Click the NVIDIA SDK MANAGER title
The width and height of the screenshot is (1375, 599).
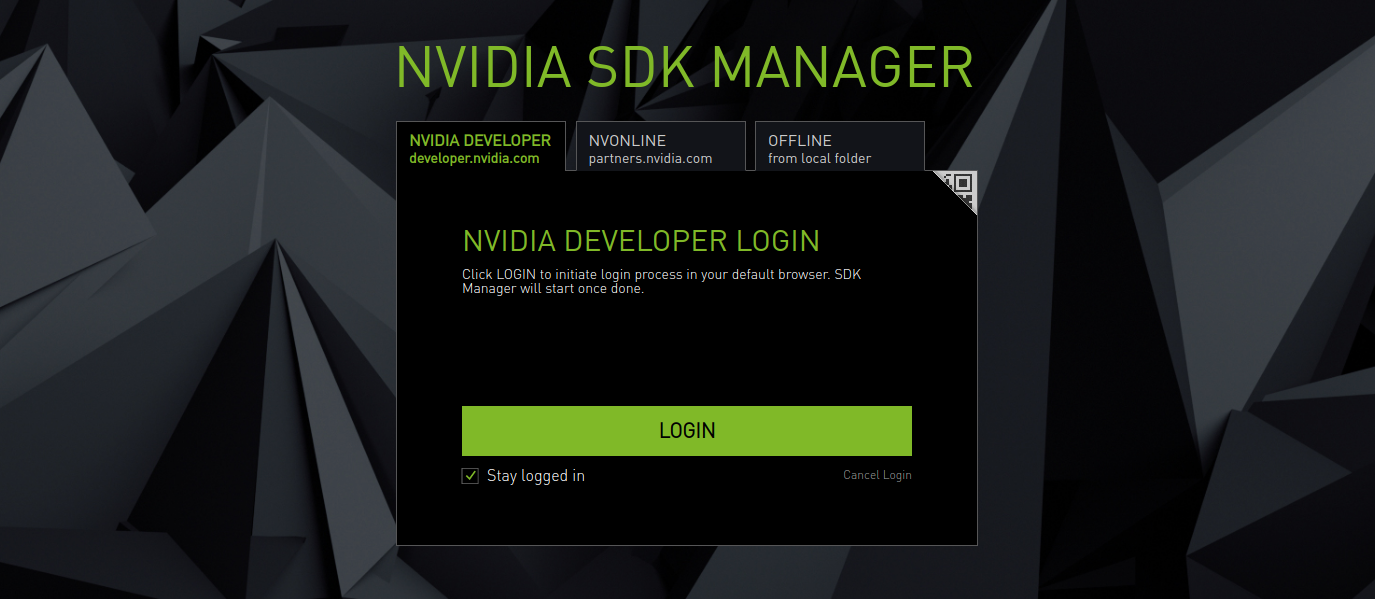click(685, 68)
